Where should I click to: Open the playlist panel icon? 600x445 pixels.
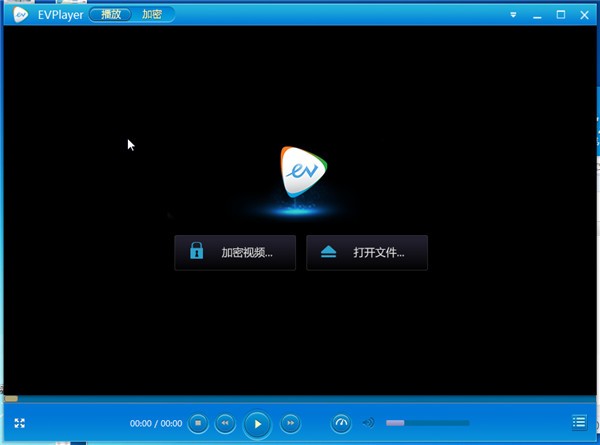[579, 423]
